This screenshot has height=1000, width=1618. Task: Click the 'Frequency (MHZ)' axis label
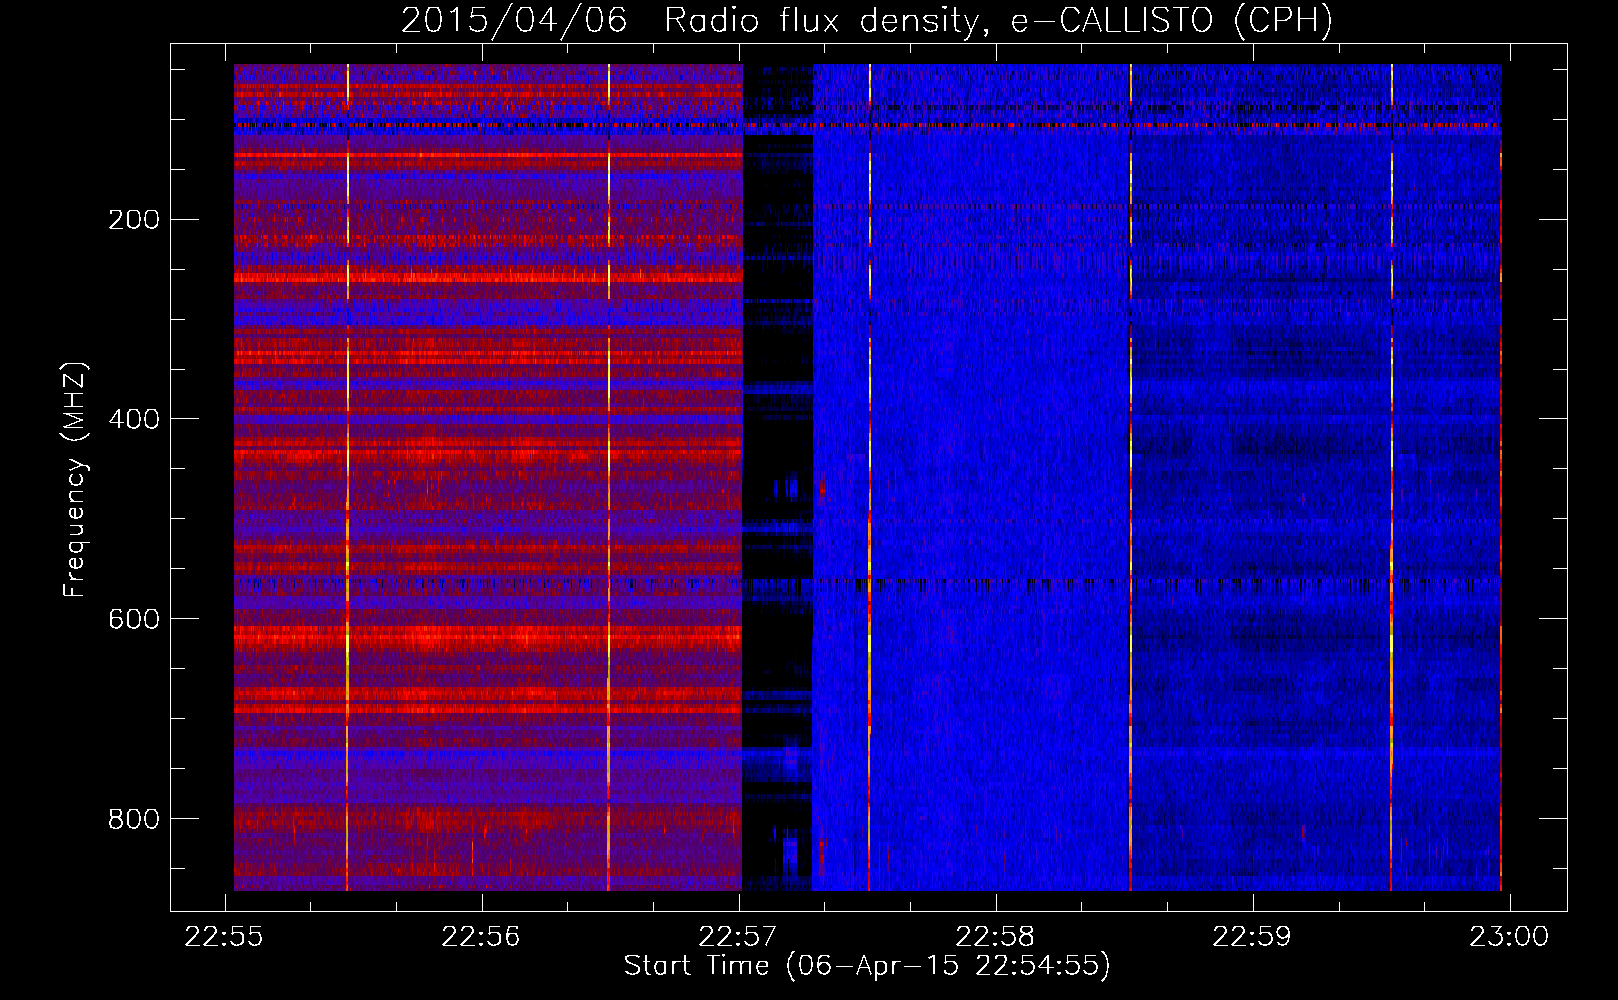(75, 480)
